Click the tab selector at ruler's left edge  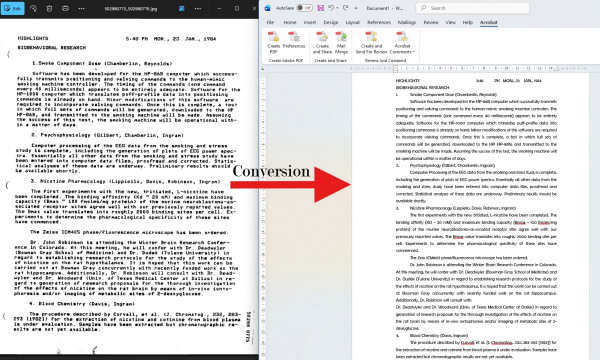263,68
